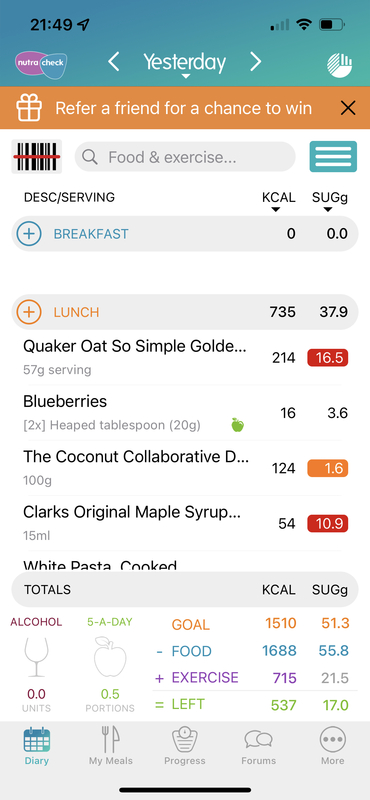Tap green apple badge beside Blueberries

pyautogui.click(x=237, y=424)
